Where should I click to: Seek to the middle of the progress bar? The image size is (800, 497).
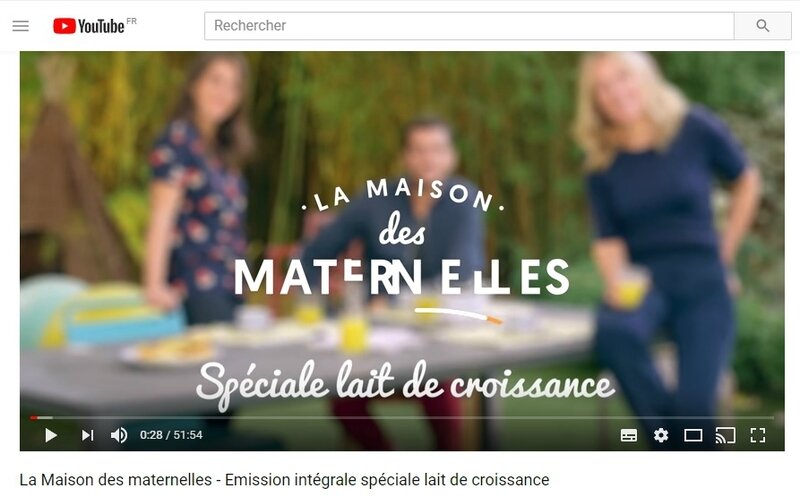(402, 417)
